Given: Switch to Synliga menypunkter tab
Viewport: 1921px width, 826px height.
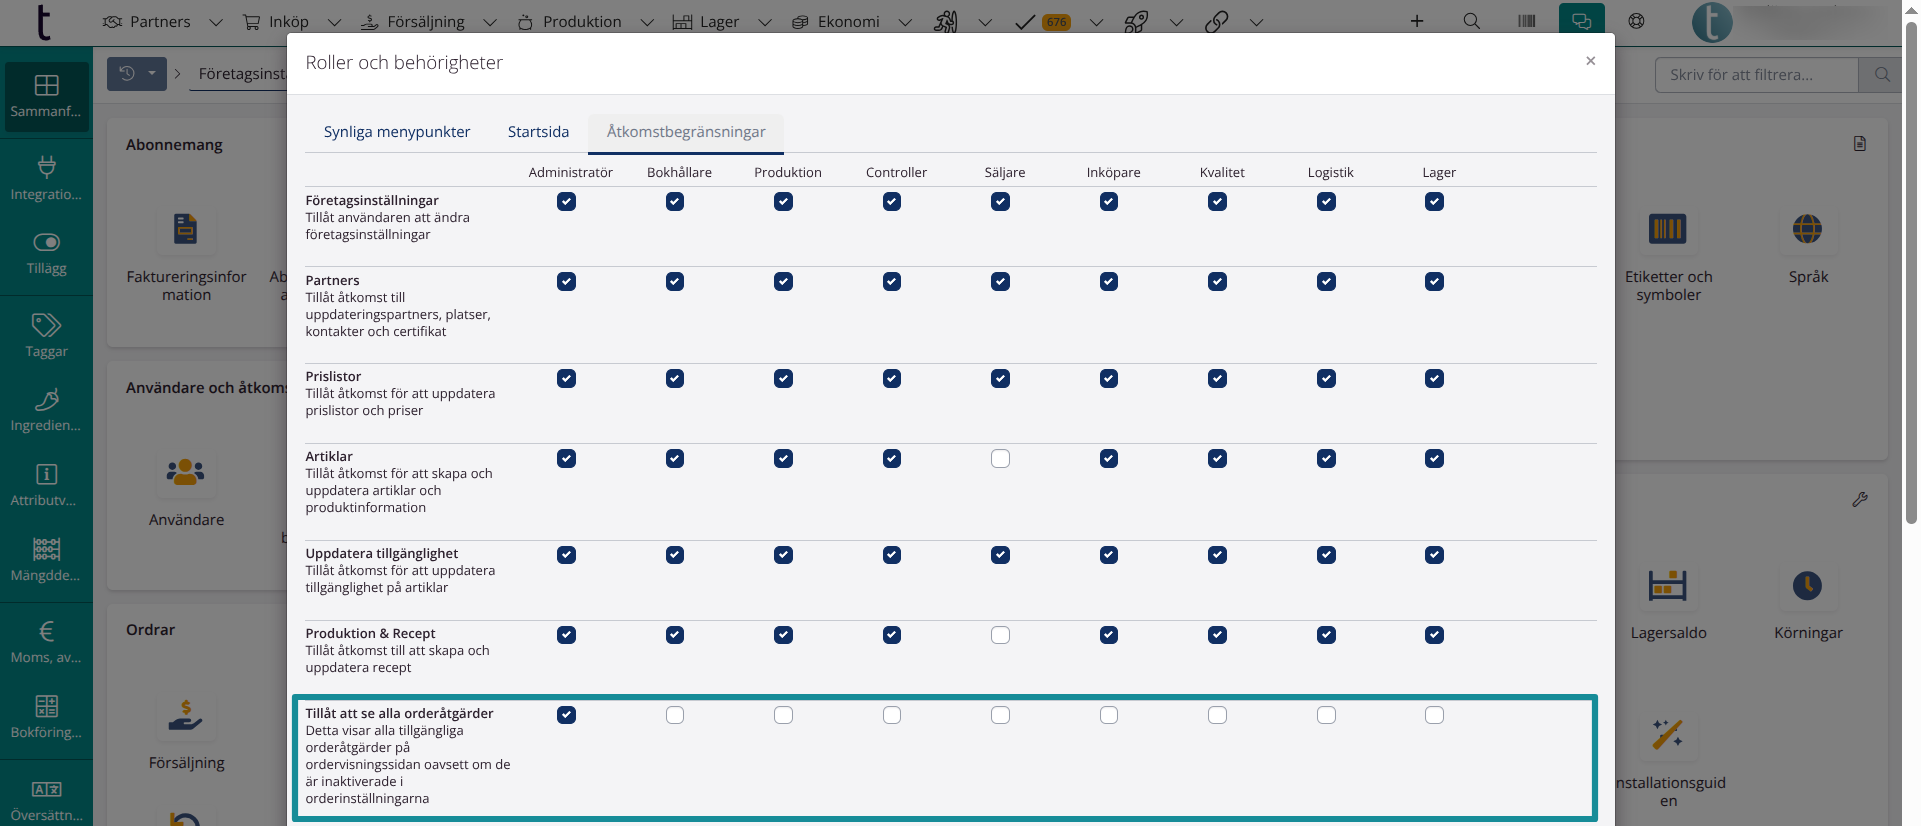Looking at the screenshot, I should [396, 132].
